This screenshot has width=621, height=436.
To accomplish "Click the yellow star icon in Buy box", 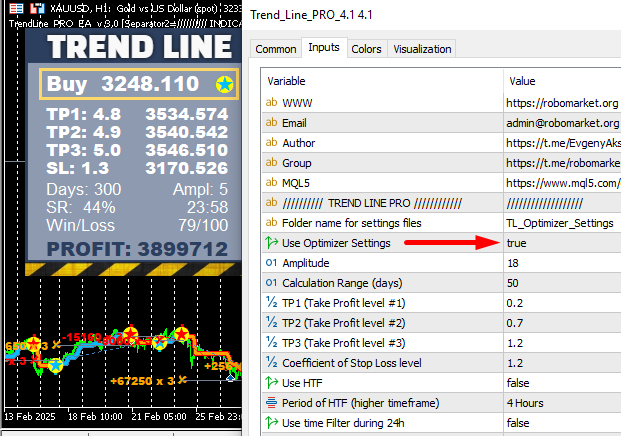I will [224, 84].
